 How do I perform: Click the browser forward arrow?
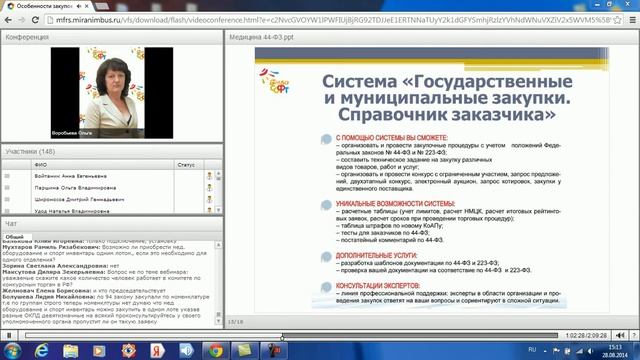(21, 20)
